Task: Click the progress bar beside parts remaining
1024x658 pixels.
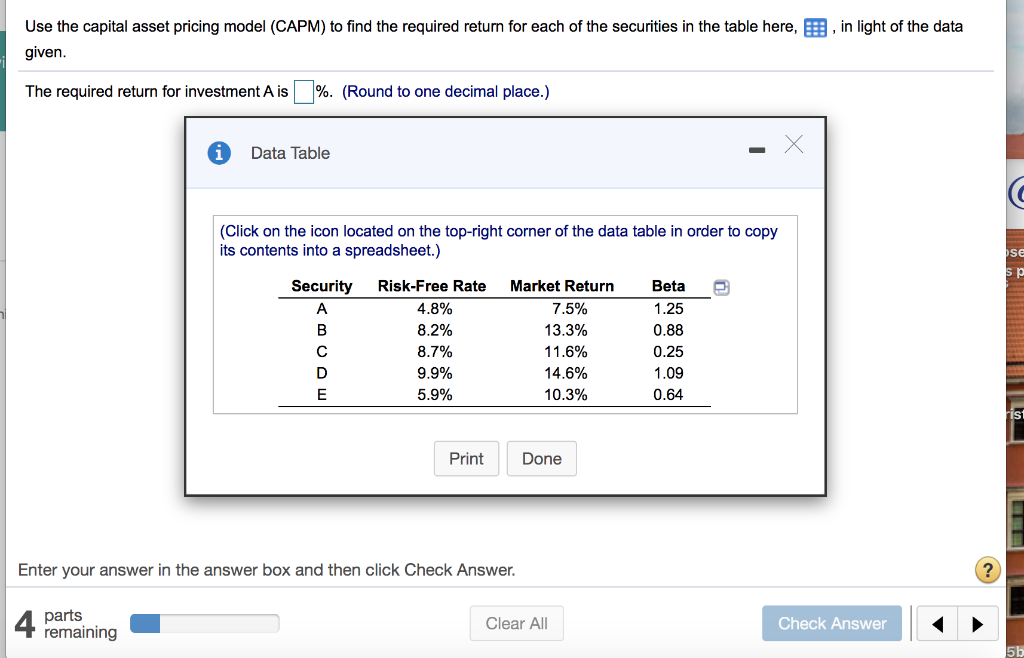Action: [204, 622]
